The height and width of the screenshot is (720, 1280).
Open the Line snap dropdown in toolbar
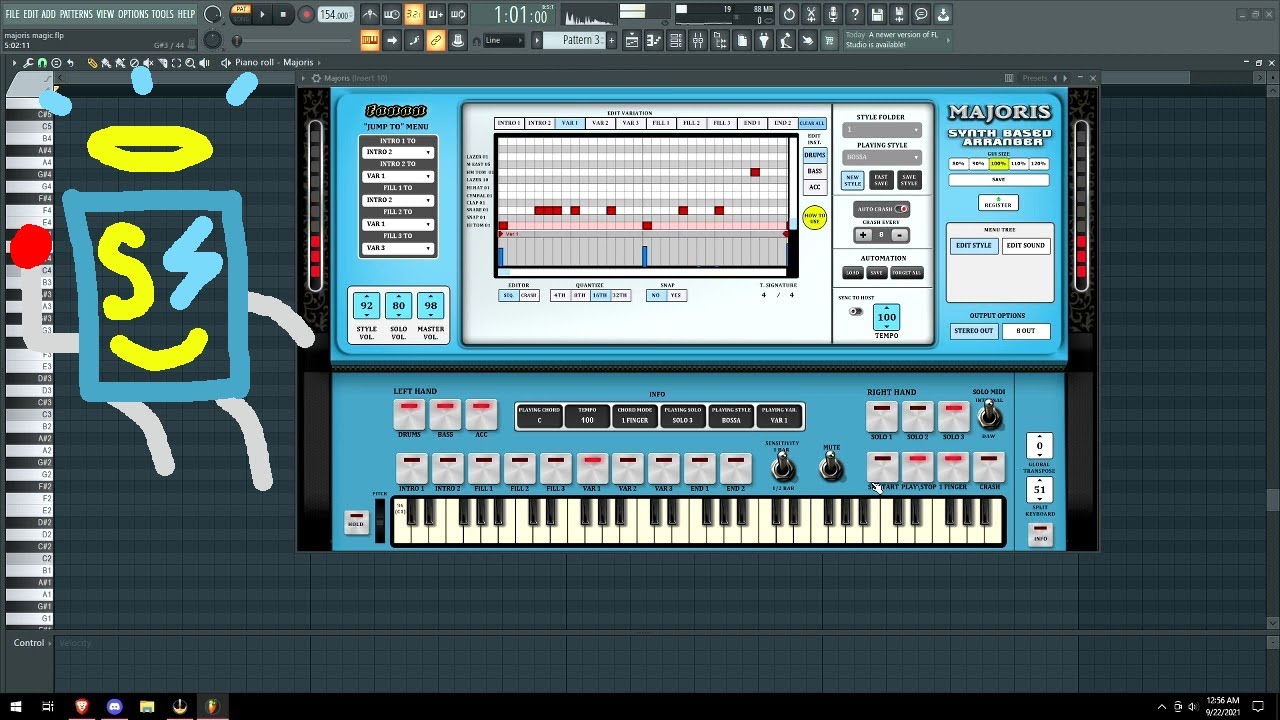(x=504, y=40)
